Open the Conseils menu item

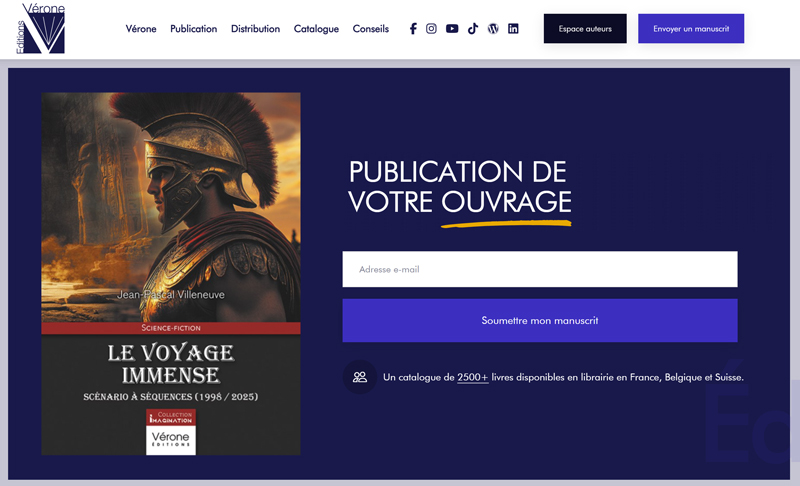click(370, 29)
